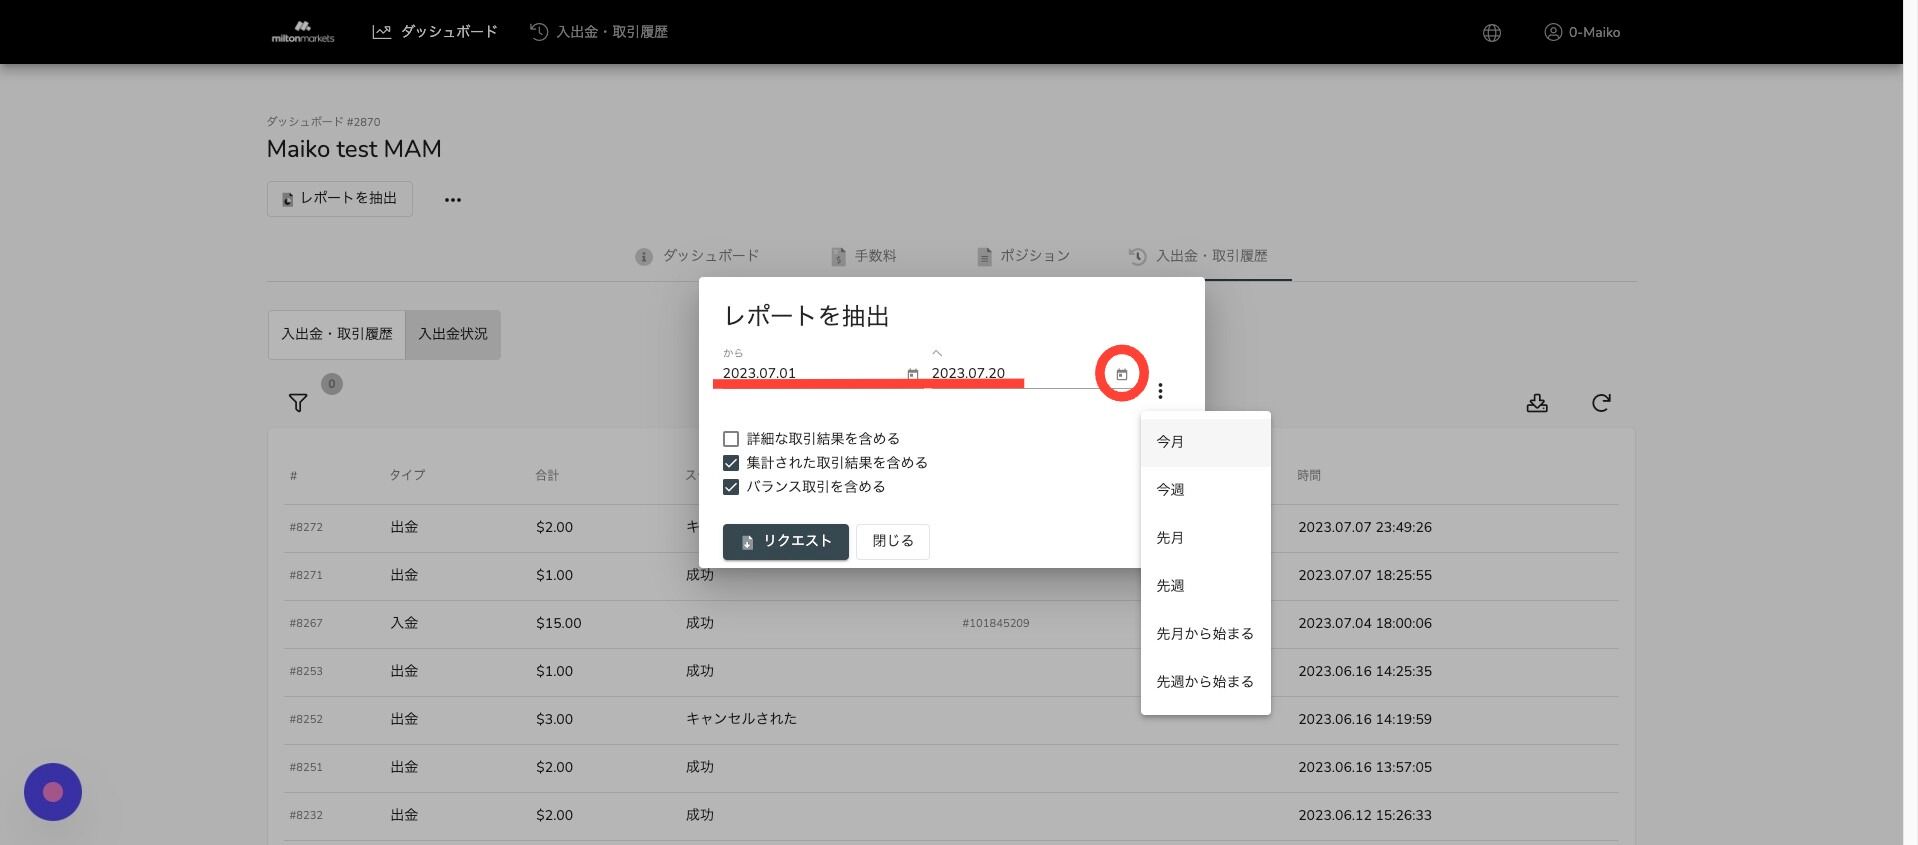Choose 今週 from the preset menu
Image resolution: width=1918 pixels, height=845 pixels.
[x=1205, y=490]
